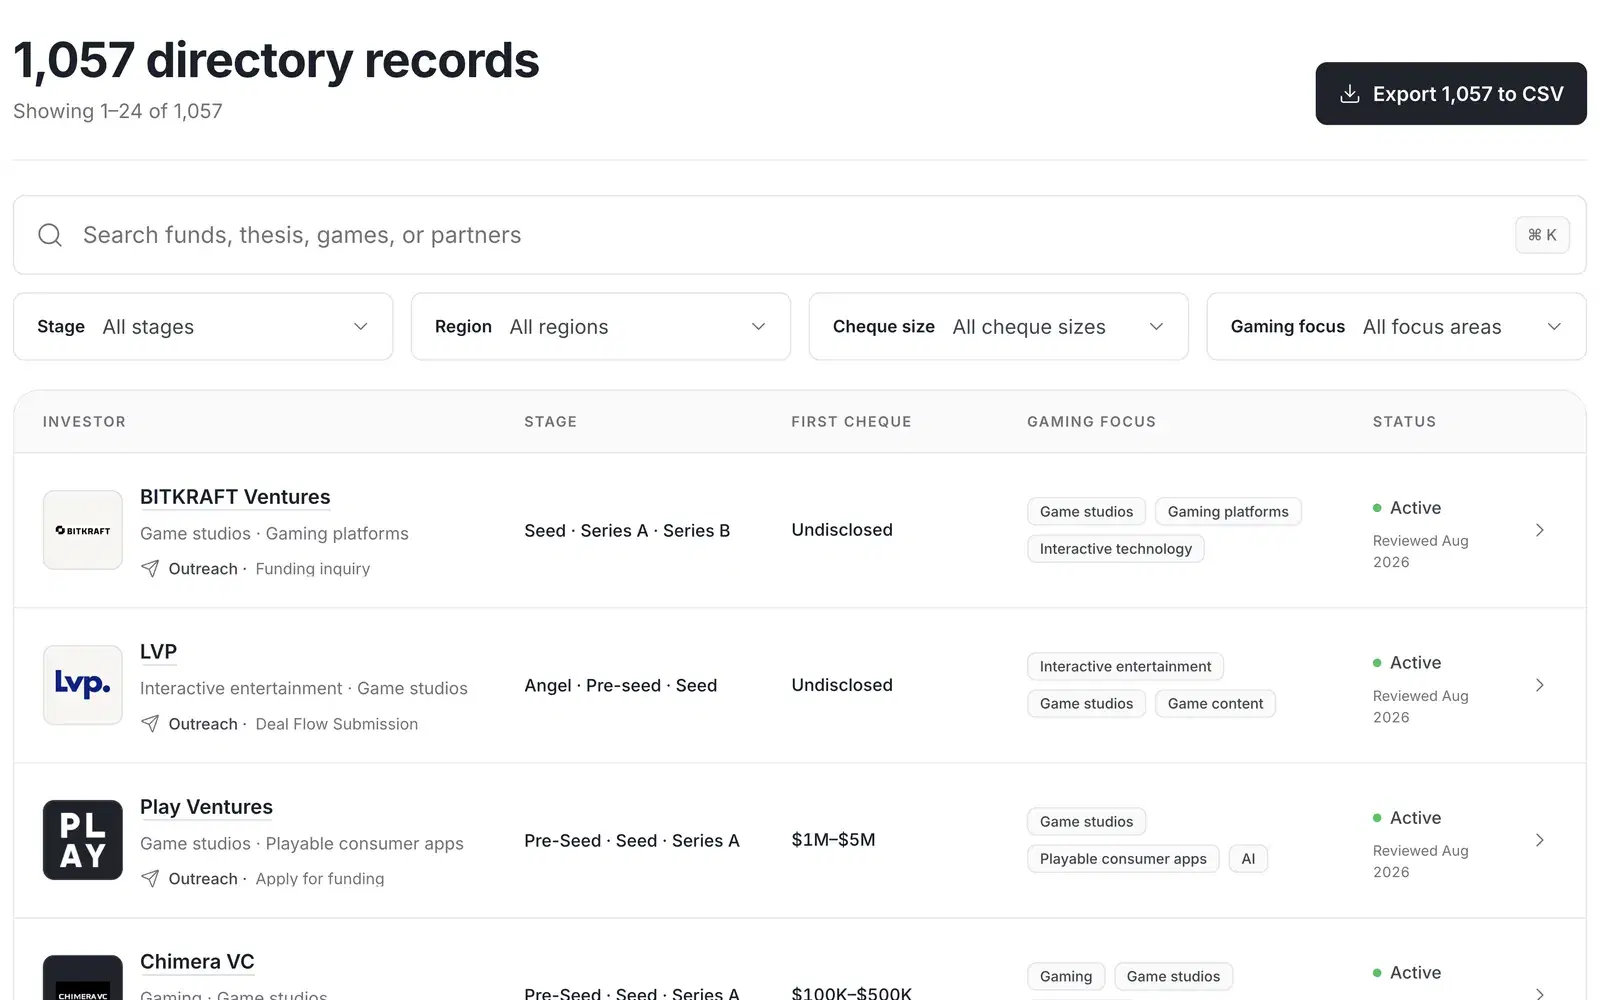1600x1000 pixels.
Task: Open the Chimera VC logo thumbnail
Action: (83, 978)
